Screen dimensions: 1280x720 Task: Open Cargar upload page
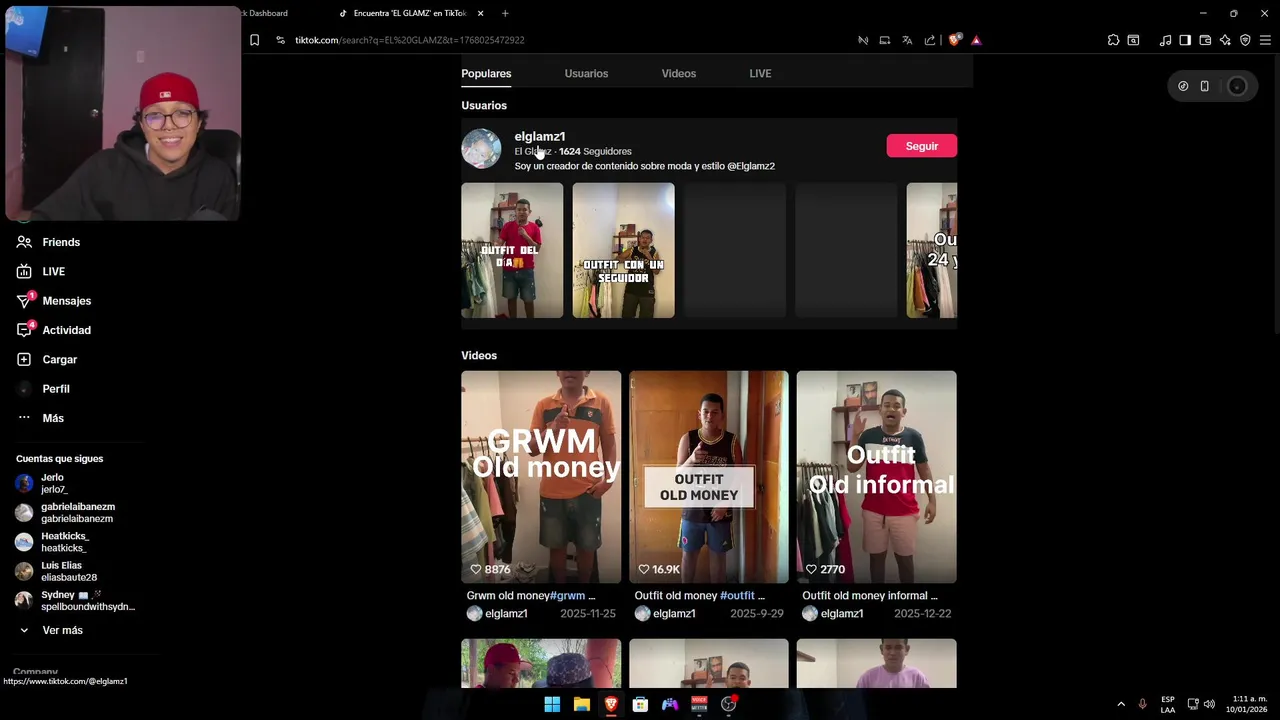47,359
